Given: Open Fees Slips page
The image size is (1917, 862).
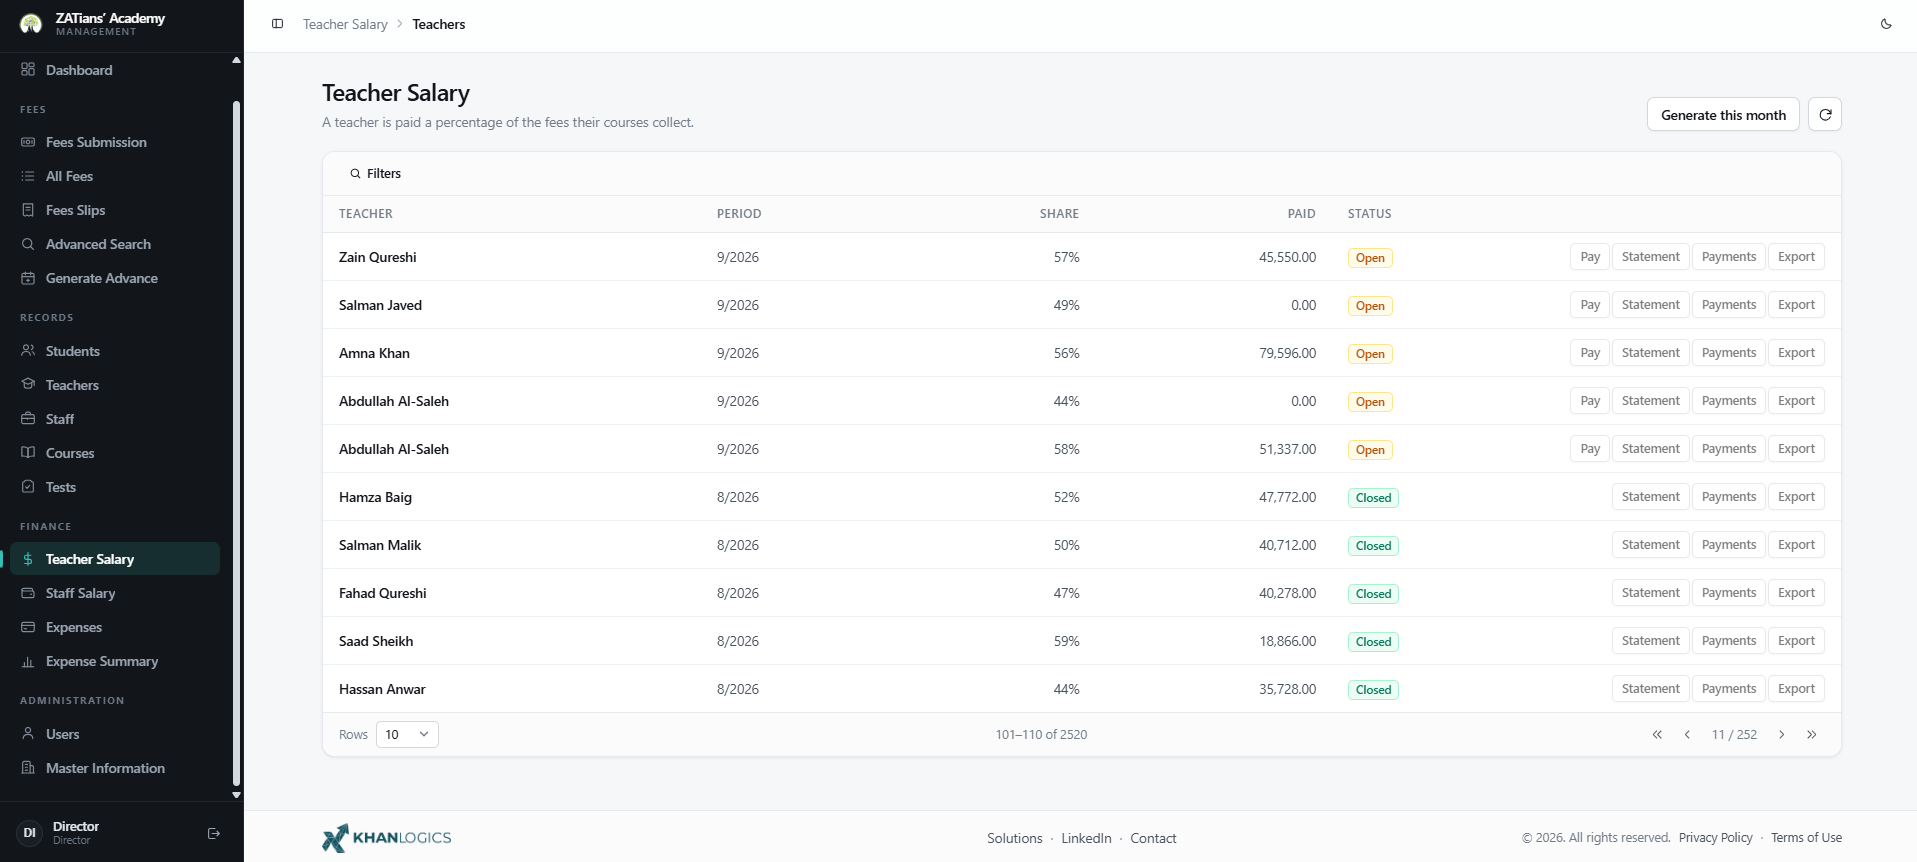Looking at the screenshot, I should 115,210.
